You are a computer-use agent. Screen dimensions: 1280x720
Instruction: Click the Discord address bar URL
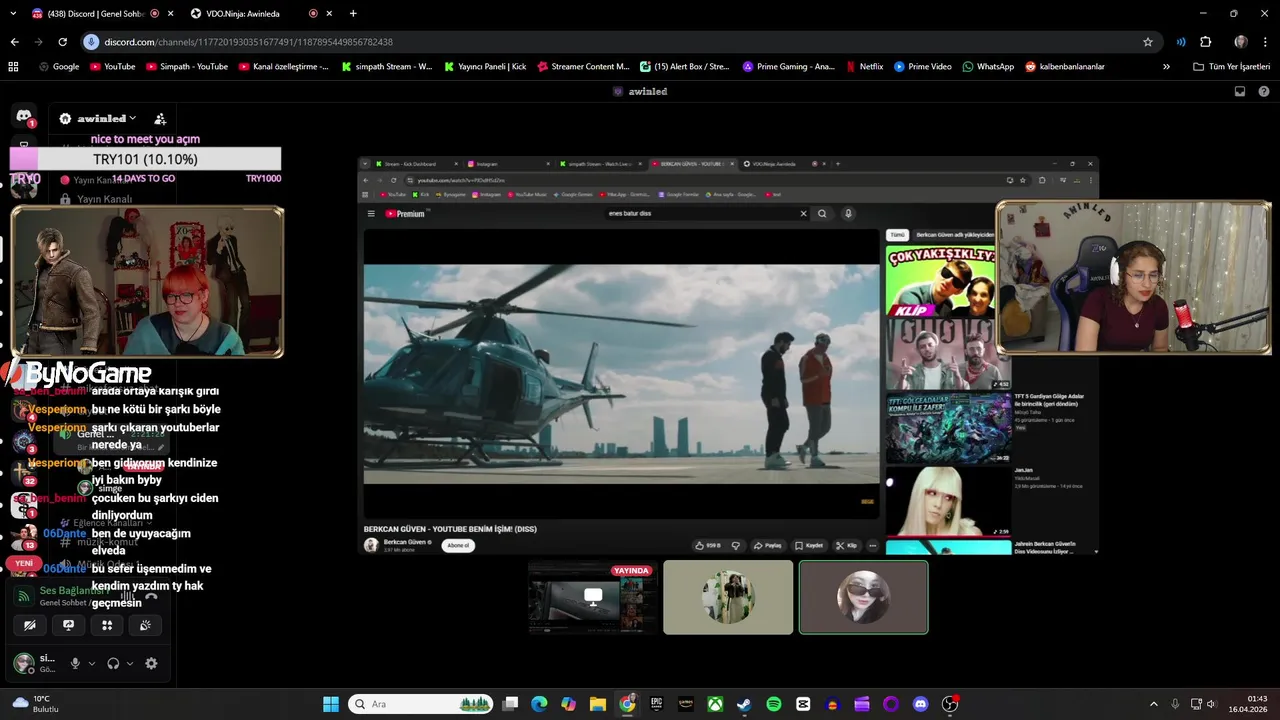click(248, 42)
